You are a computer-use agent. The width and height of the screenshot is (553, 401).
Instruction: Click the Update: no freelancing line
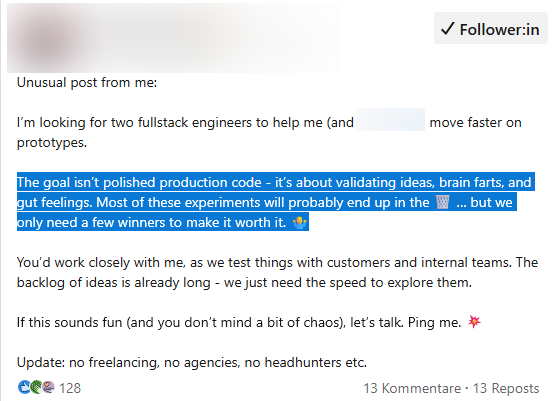click(x=192, y=362)
